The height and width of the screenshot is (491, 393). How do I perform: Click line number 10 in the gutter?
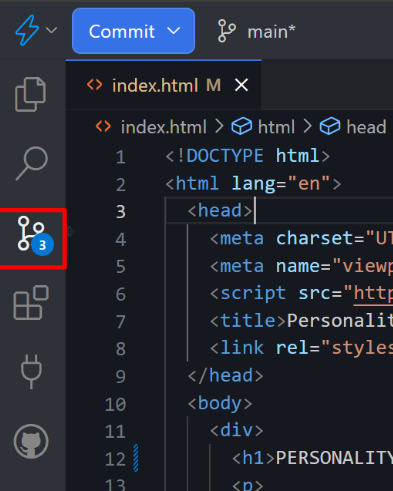pyautogui.click(x=115, y=404)
